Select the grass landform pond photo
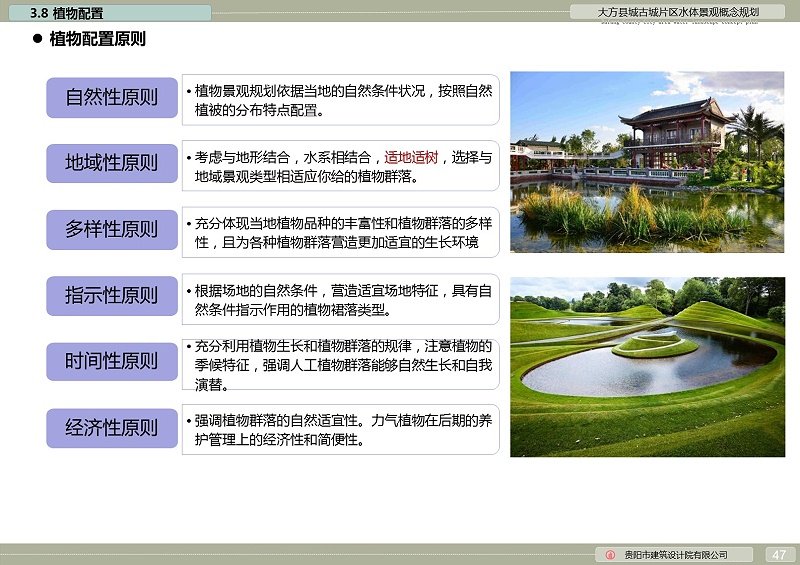Image resolution: width=800 pixels, height=565 pixels. point(647,367)
